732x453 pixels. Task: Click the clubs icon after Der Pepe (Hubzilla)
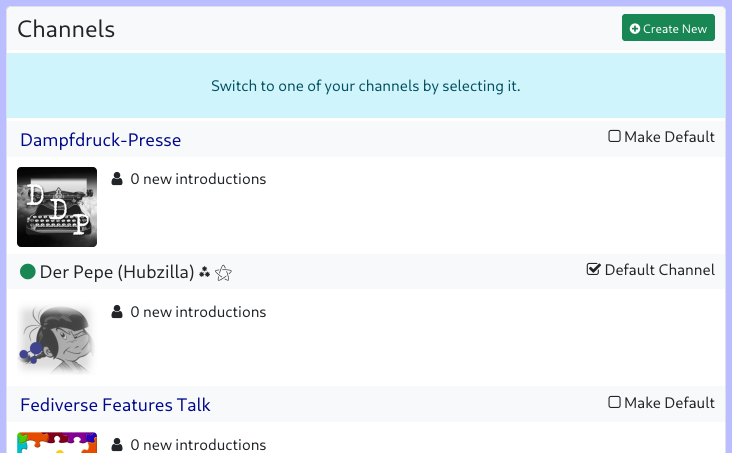click(x=205, y=272)
